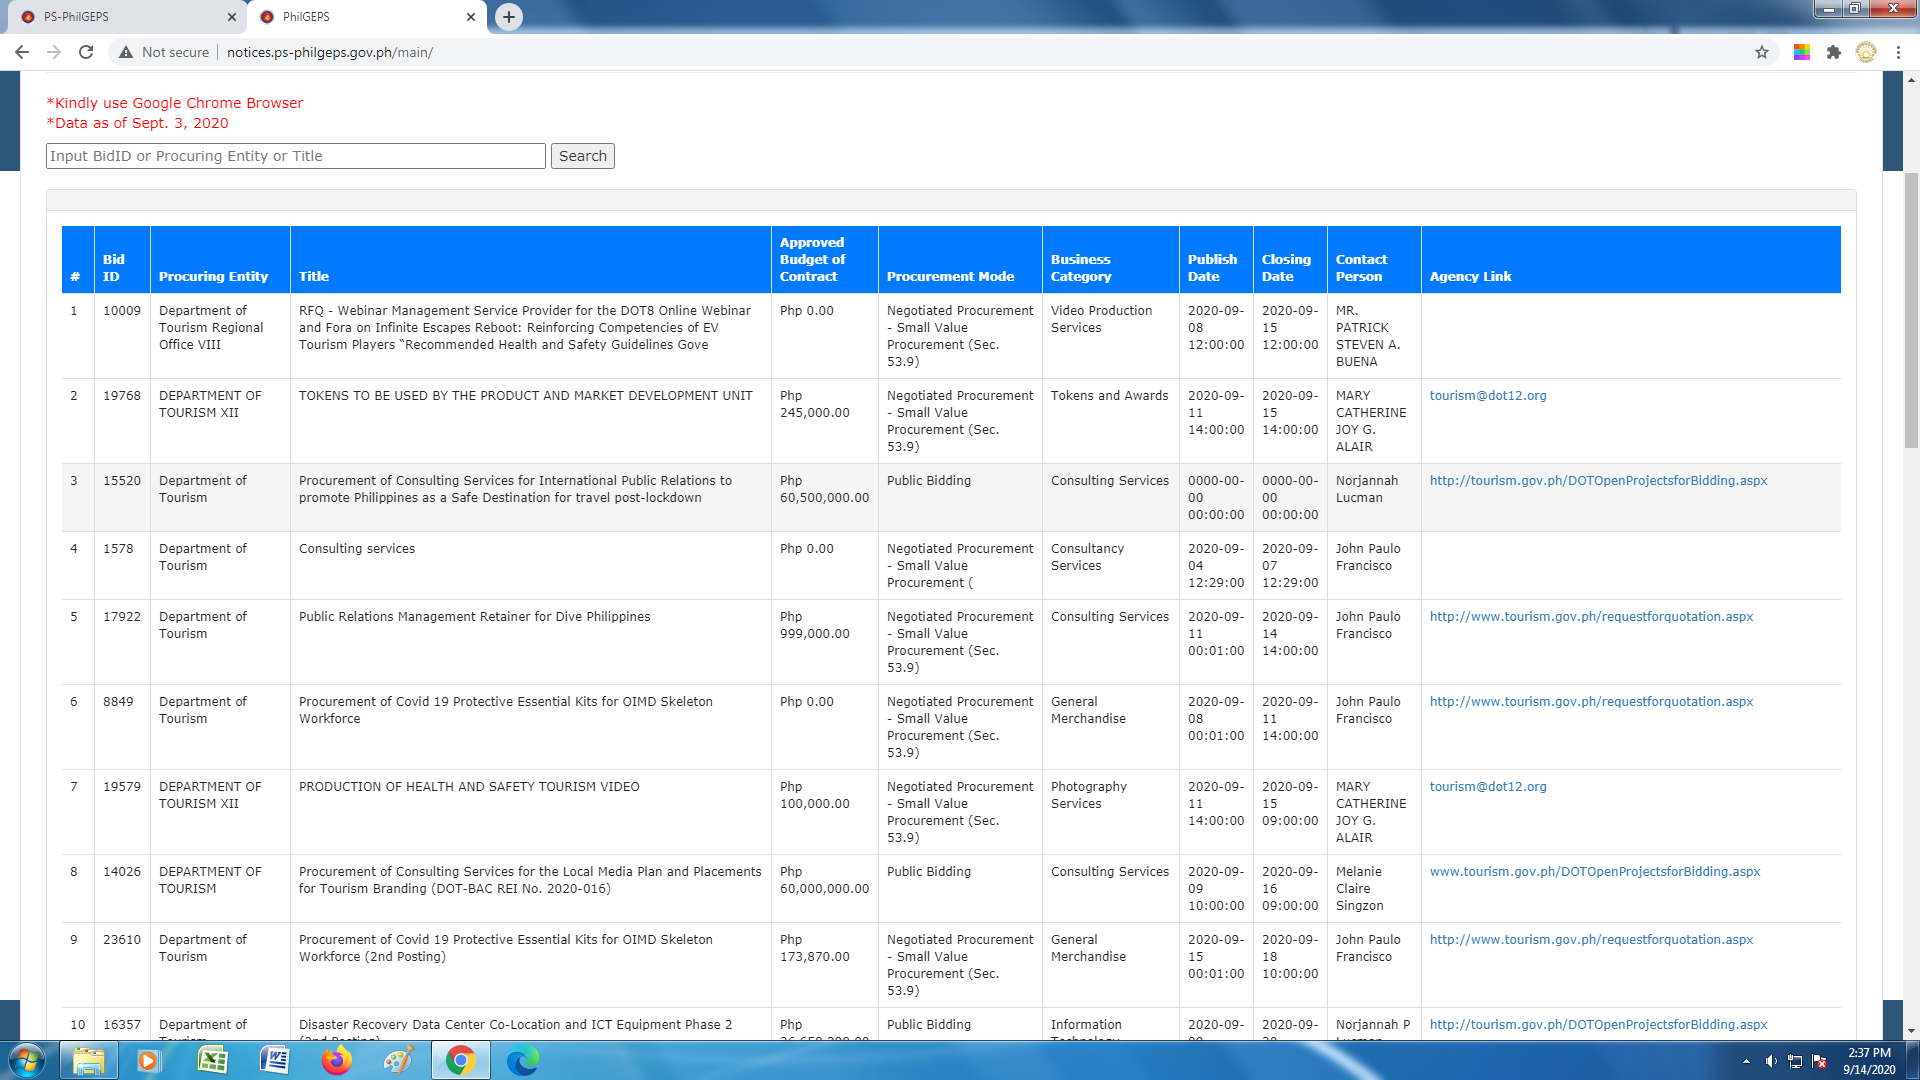Image resolution: width=1920 pixels, height=1080 pixels.
Task: Open Firefox from the taskbar
Action: tap(336, 1060)
